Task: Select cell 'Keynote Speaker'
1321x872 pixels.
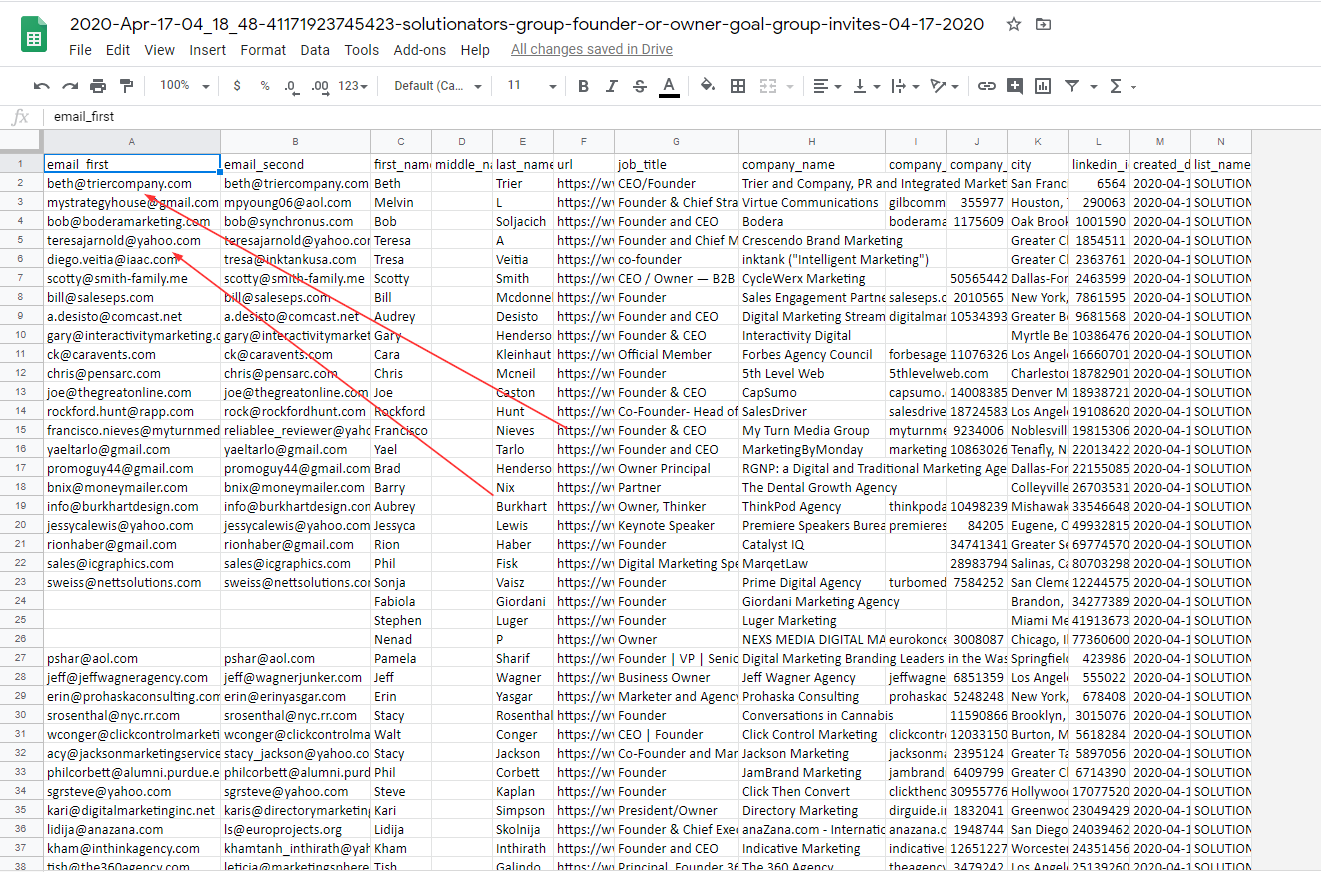Action: click(677, 525)
